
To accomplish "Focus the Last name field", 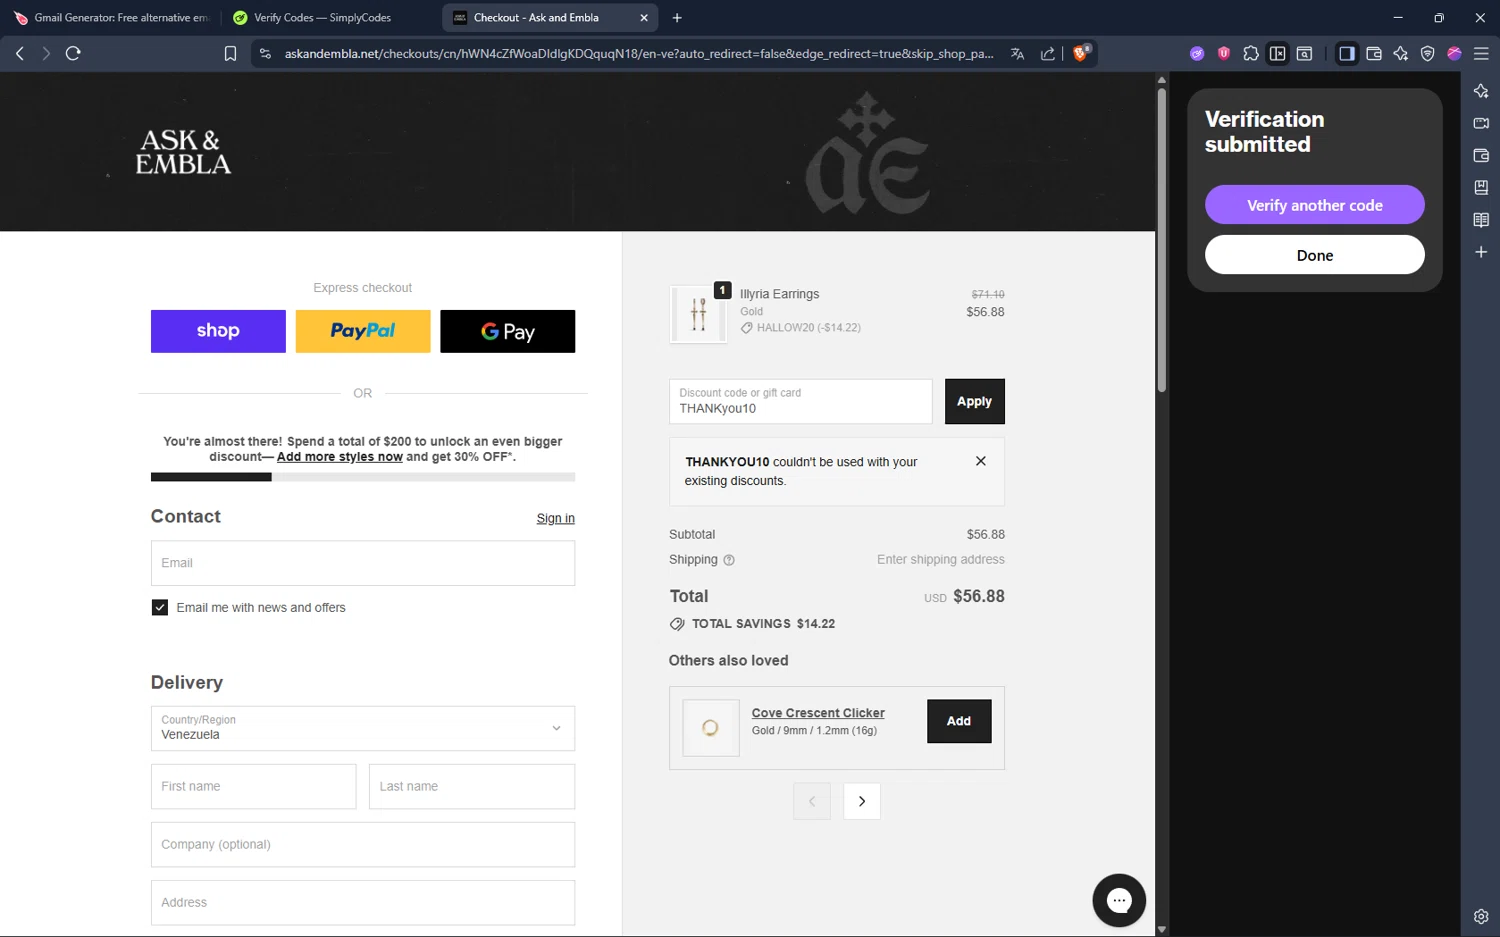I will coord(472,787).
